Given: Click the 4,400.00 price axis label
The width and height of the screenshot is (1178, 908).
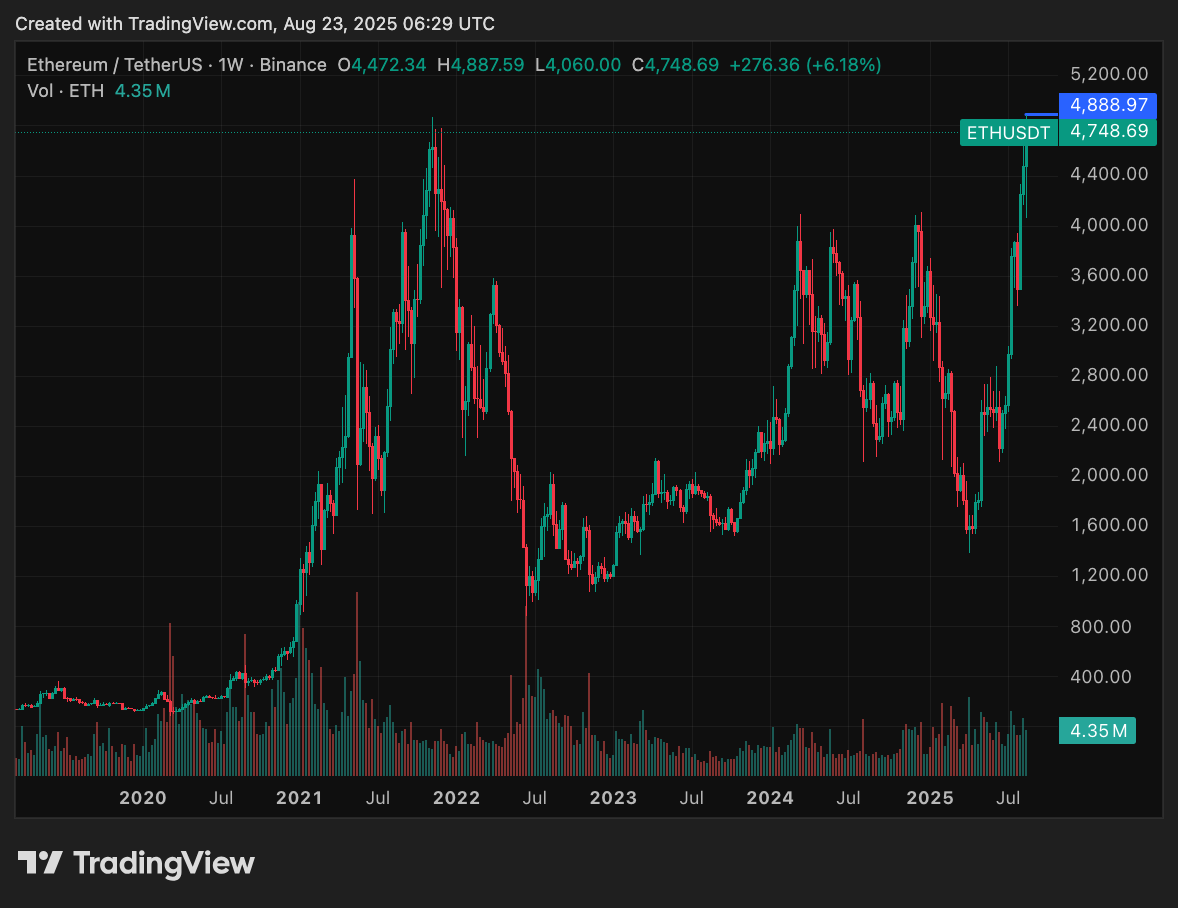Looking at the screenshot, I should (x=1109, y=174).
